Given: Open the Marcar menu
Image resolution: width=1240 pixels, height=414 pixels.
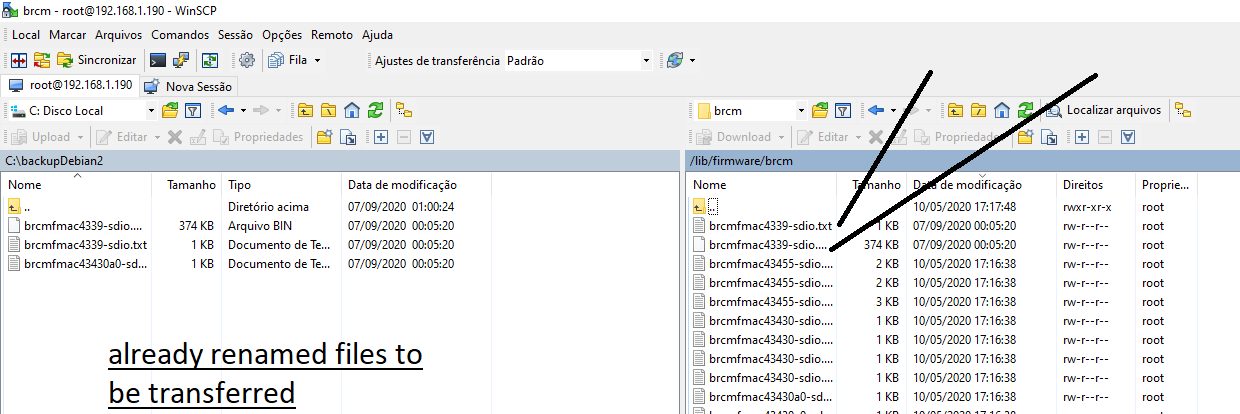Looking at the screenshot, I should [67, 34].
